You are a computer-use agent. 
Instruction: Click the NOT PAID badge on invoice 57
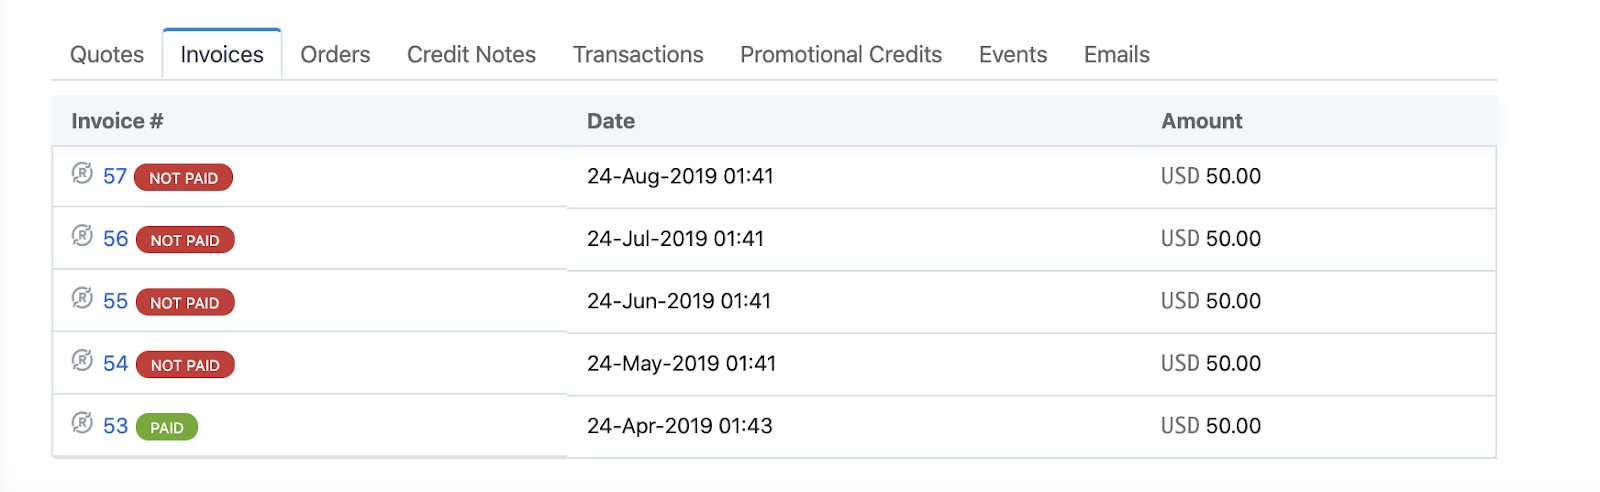[x=183, y=178]
